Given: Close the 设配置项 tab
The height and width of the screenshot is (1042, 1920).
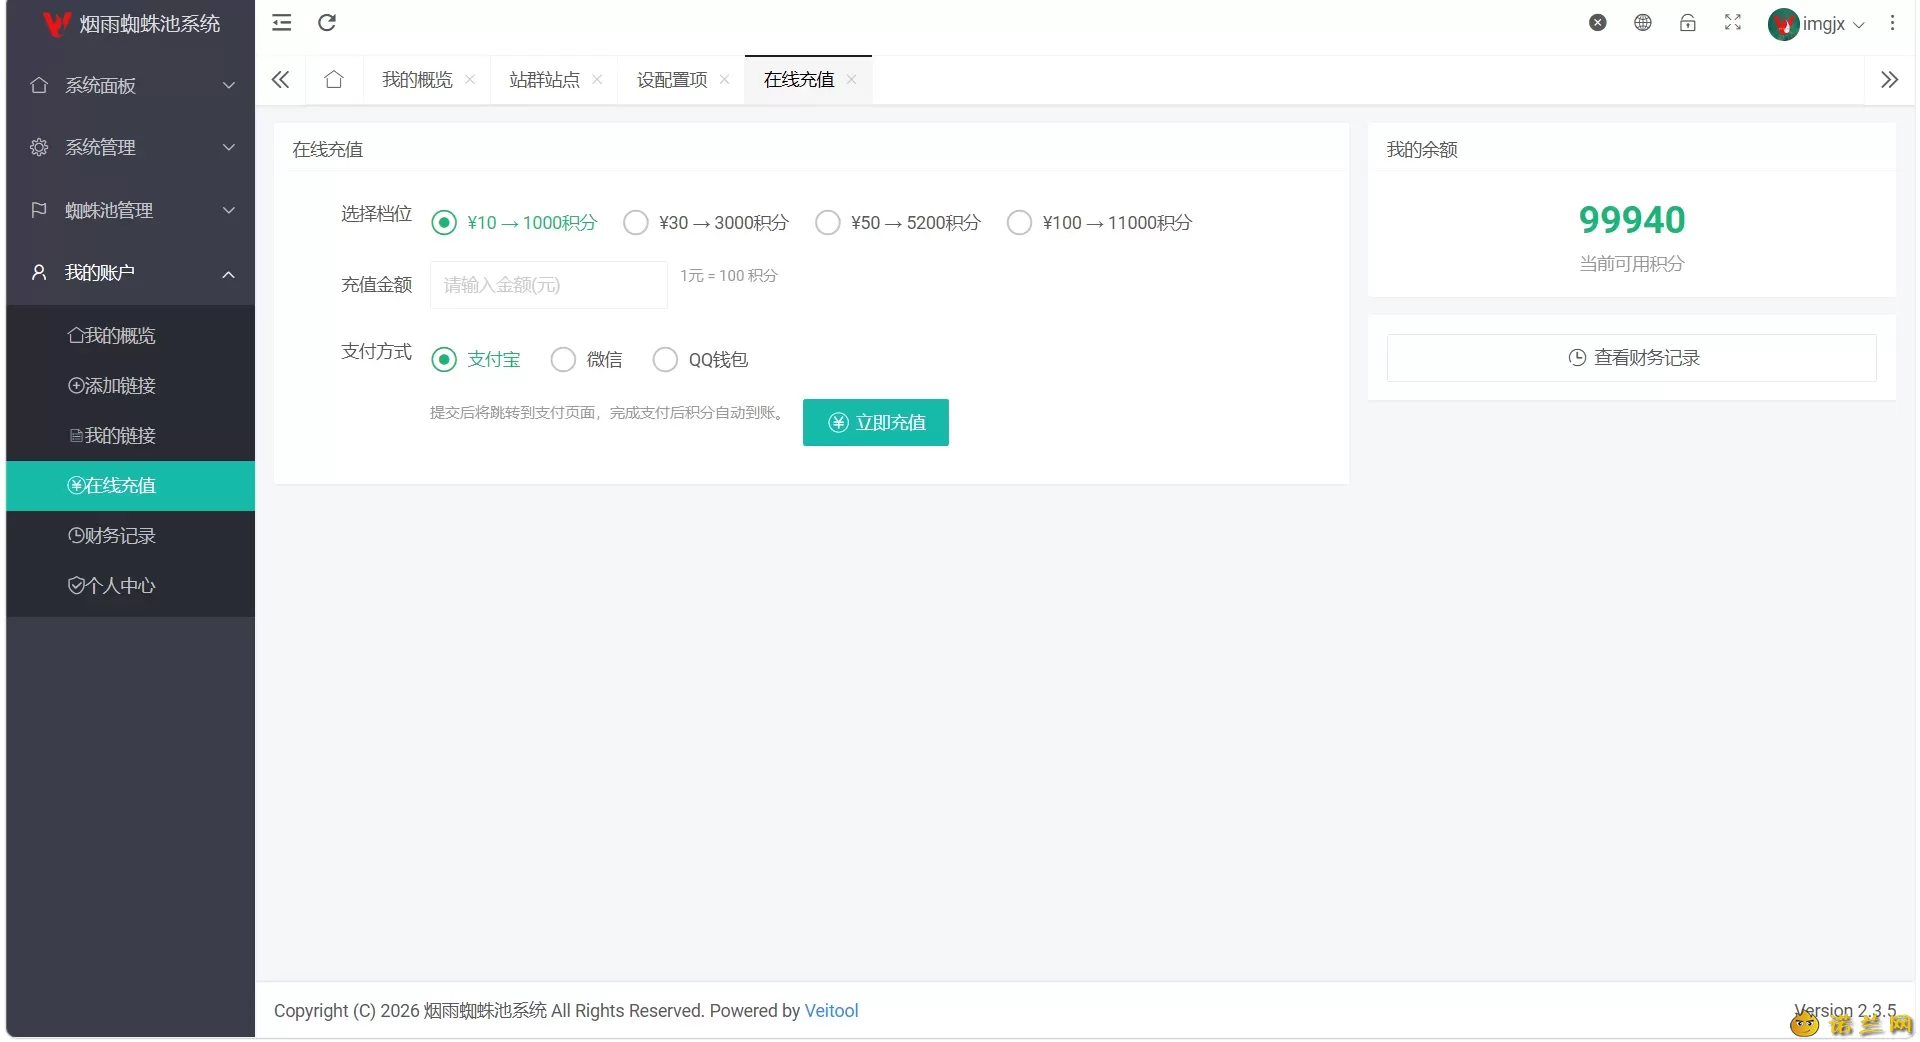Looking at the screenshot, I should point(724,80).
